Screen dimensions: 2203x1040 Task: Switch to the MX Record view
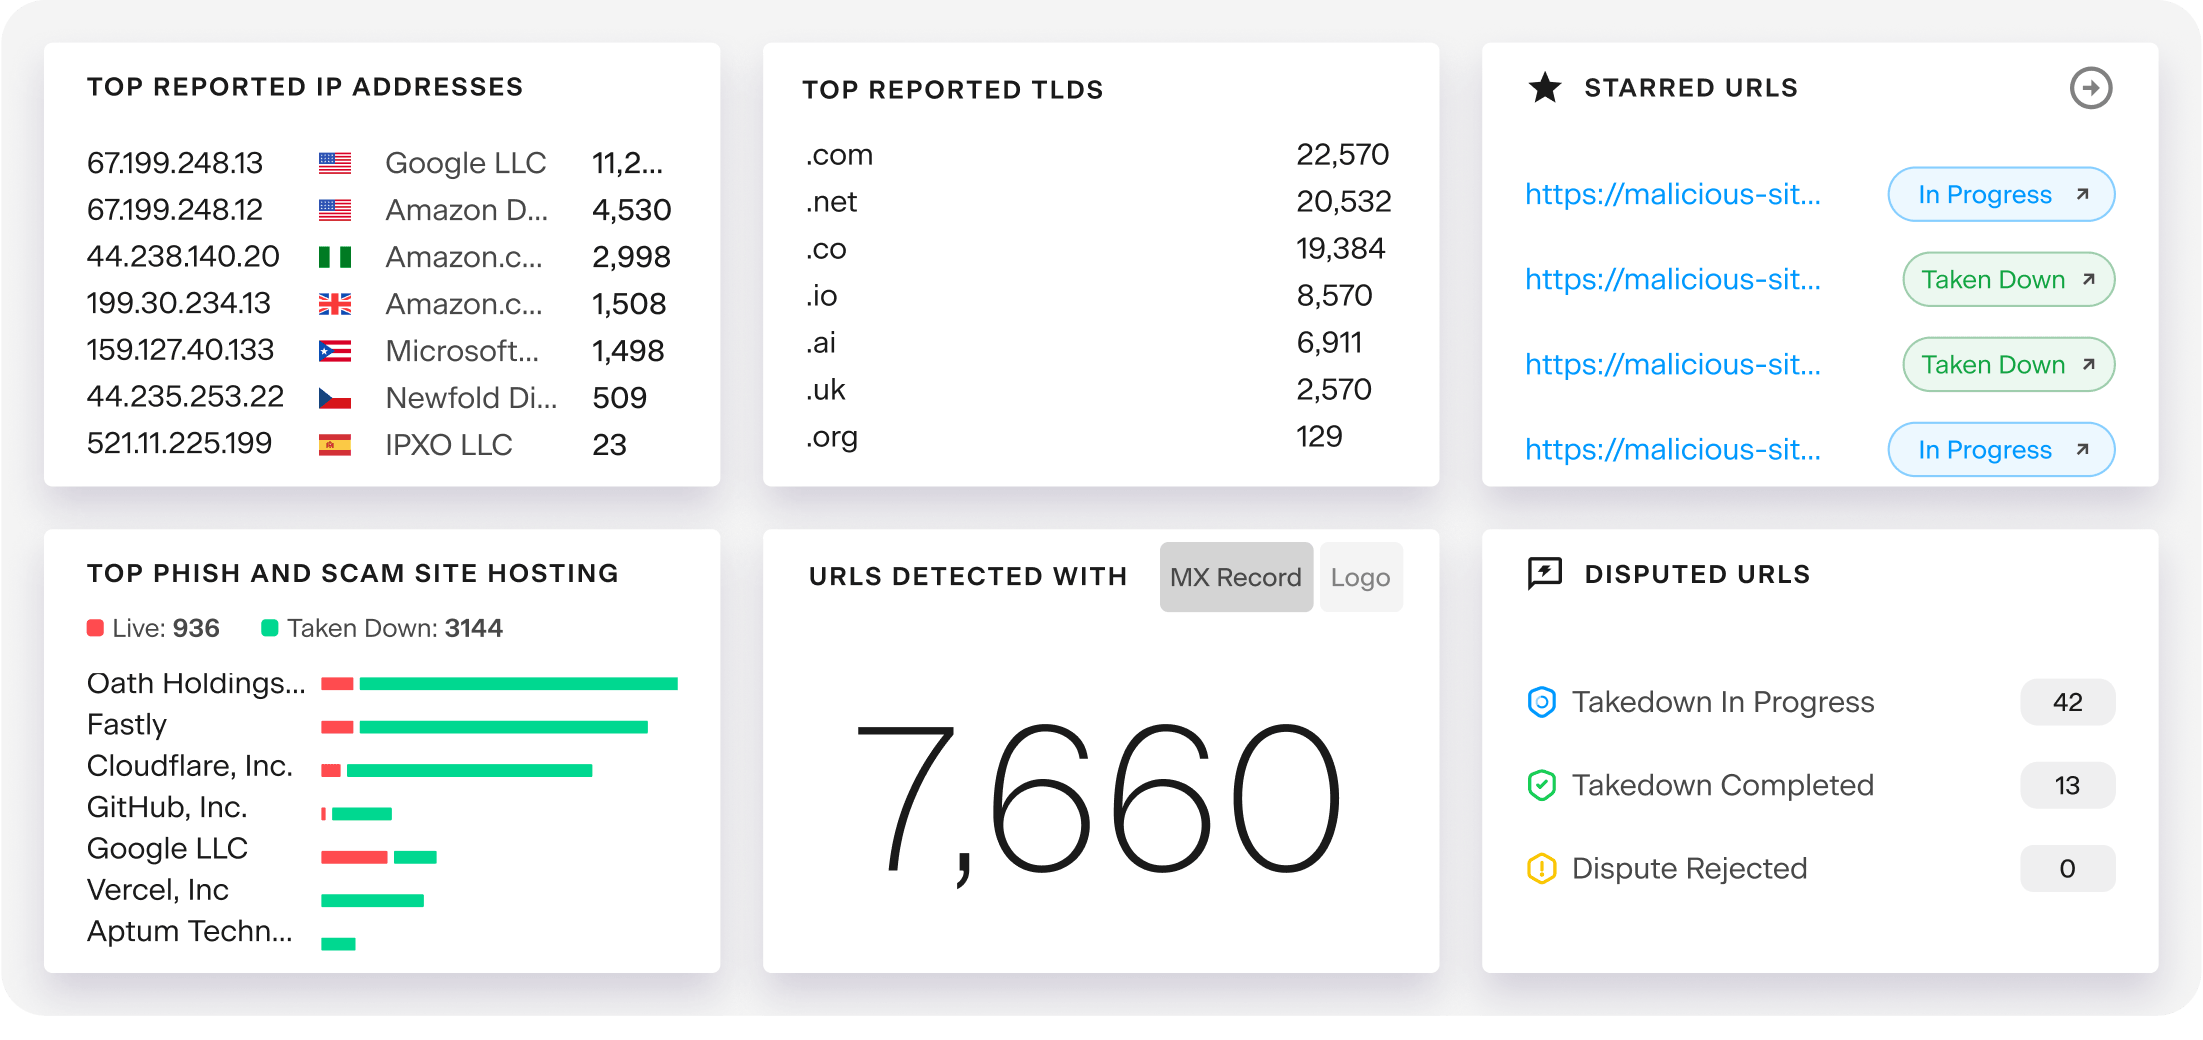[1236, 577]
